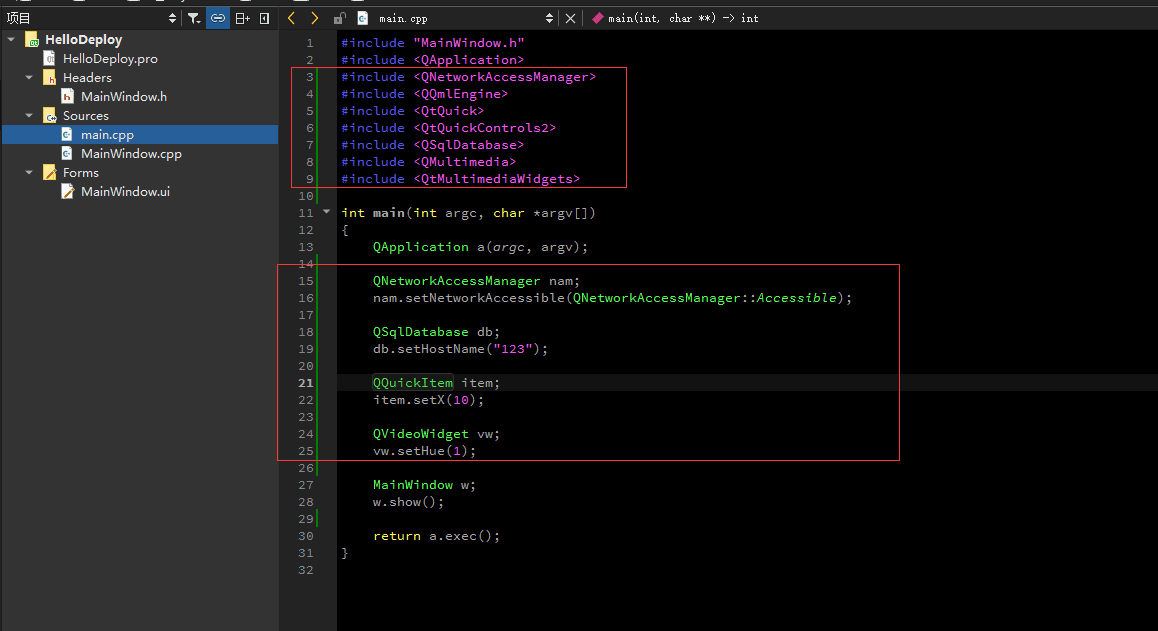Open the 项目 view selector dropdown
Screen dimensions: 1158x631
pos(172,18)
